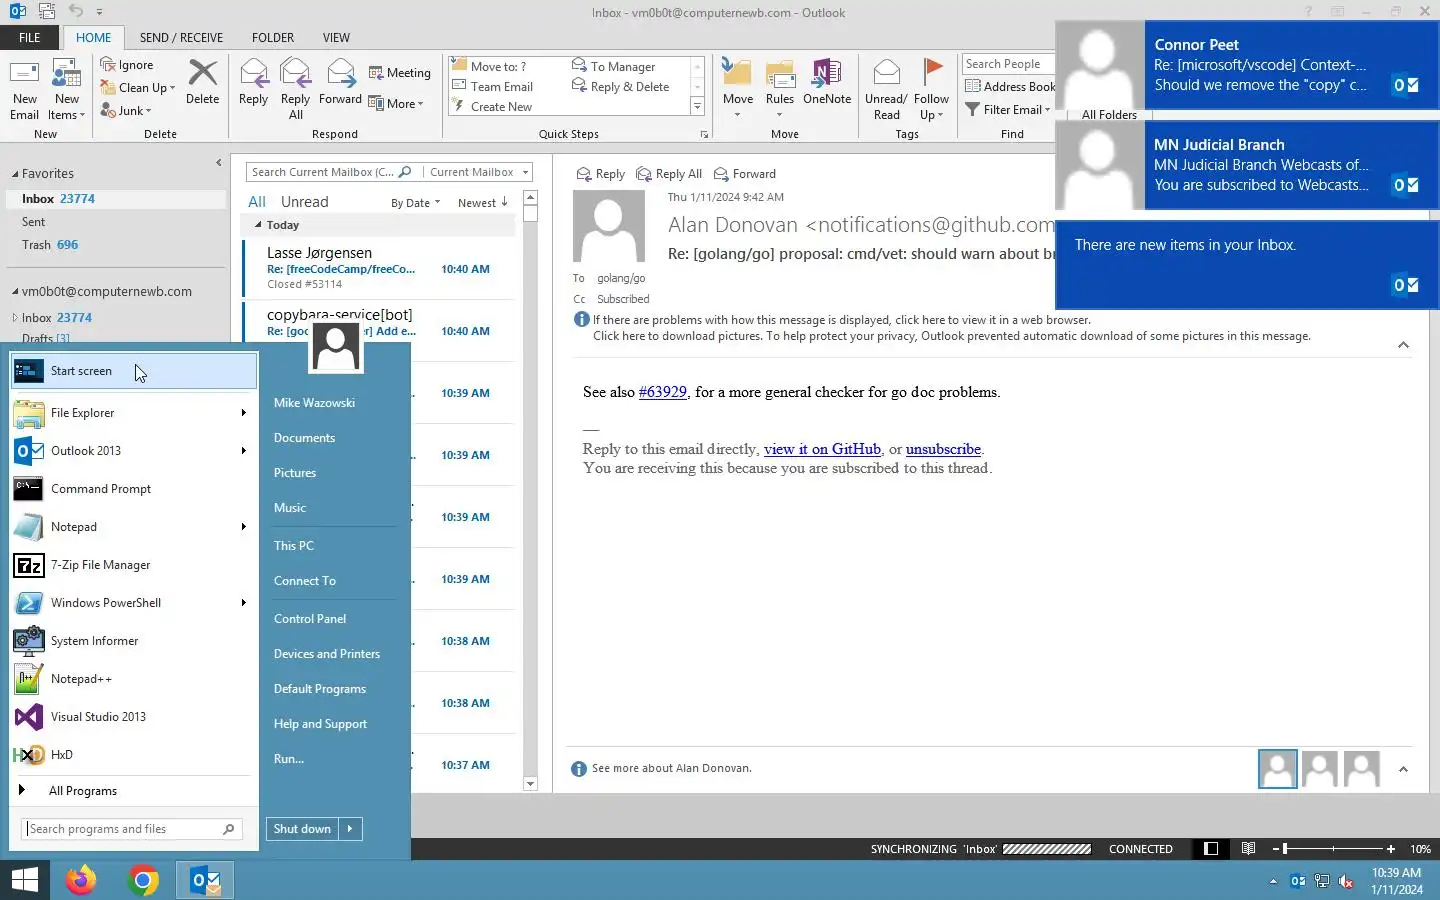Open Devices and Printers from Start menu

pyautogui.click(x=327, y=654)
